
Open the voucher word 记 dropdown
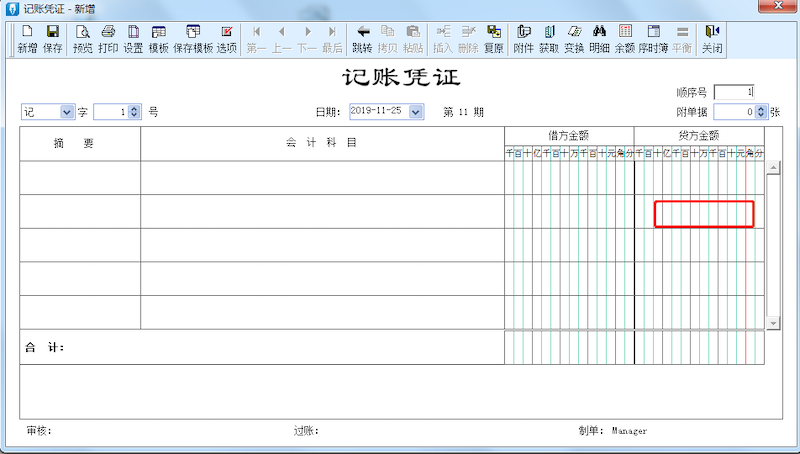[x=67, y=112]
